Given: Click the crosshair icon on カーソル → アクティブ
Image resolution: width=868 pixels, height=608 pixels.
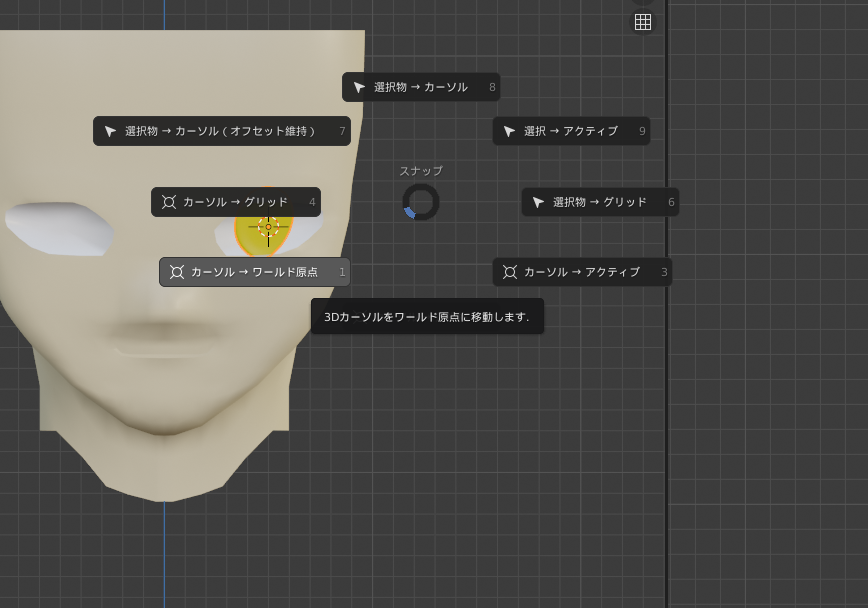Looking at the screenshot, I should (x=508, y=271).
